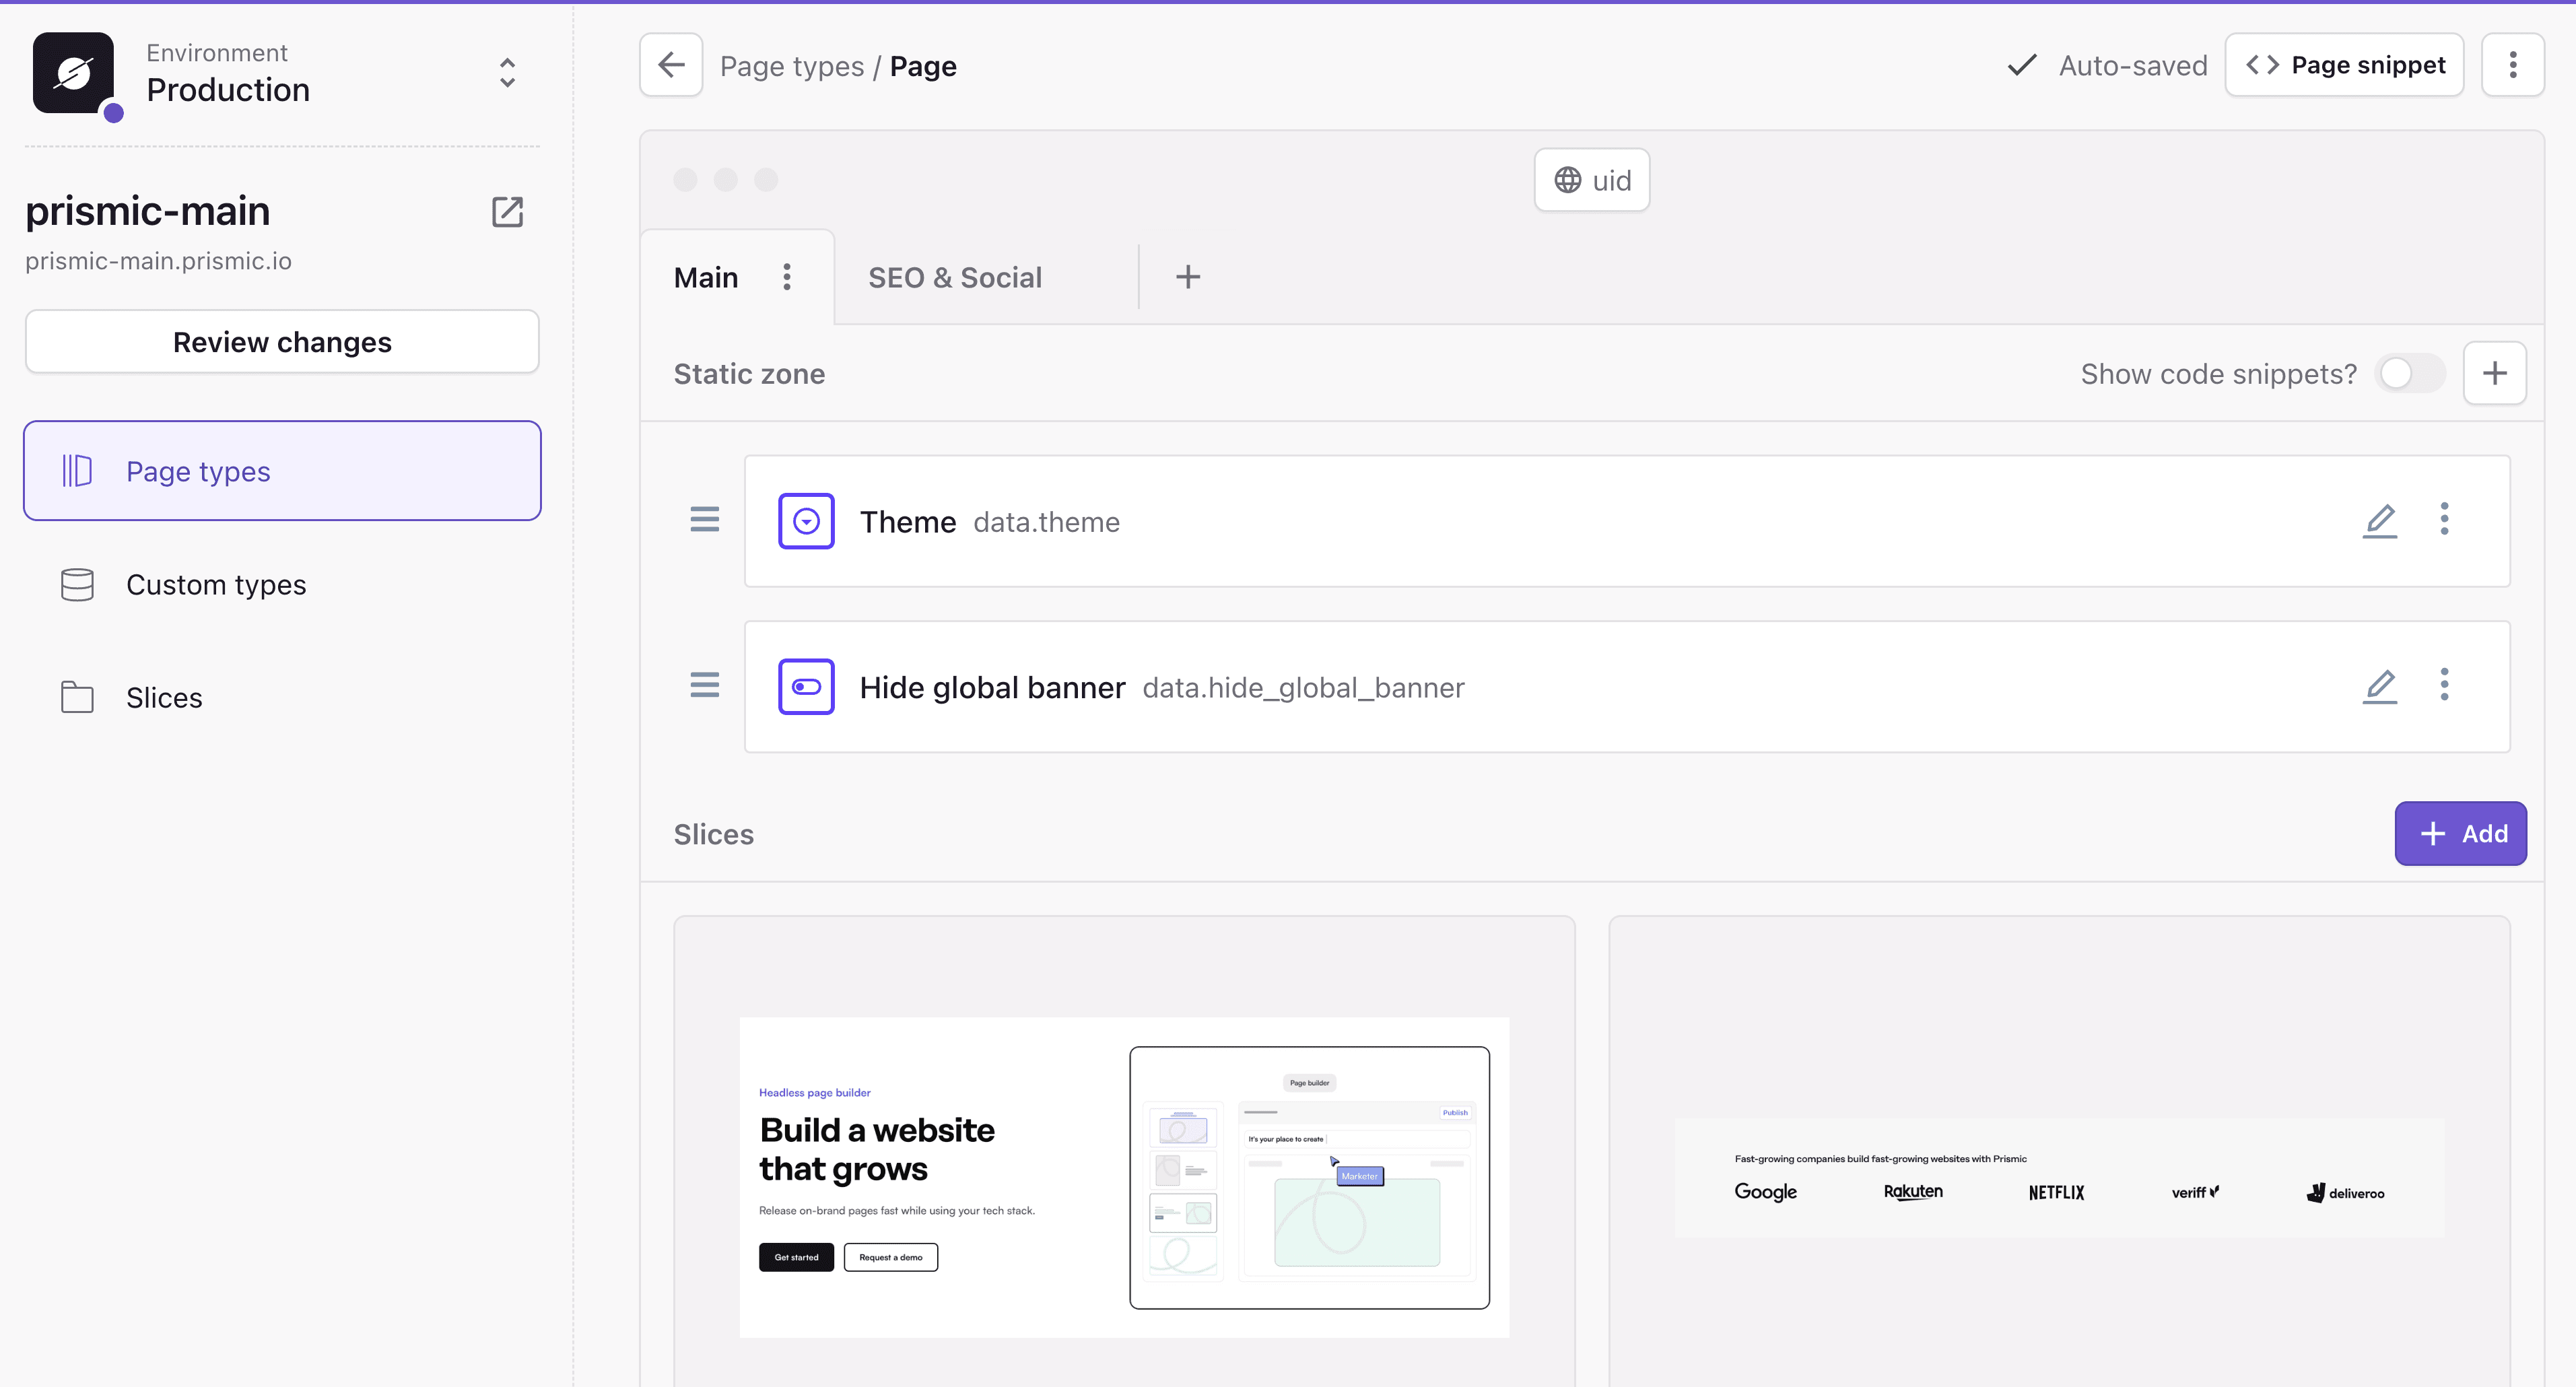Click the boolean icon on Hide global banner
The image size is (2576, 1387).
(806, 686)
